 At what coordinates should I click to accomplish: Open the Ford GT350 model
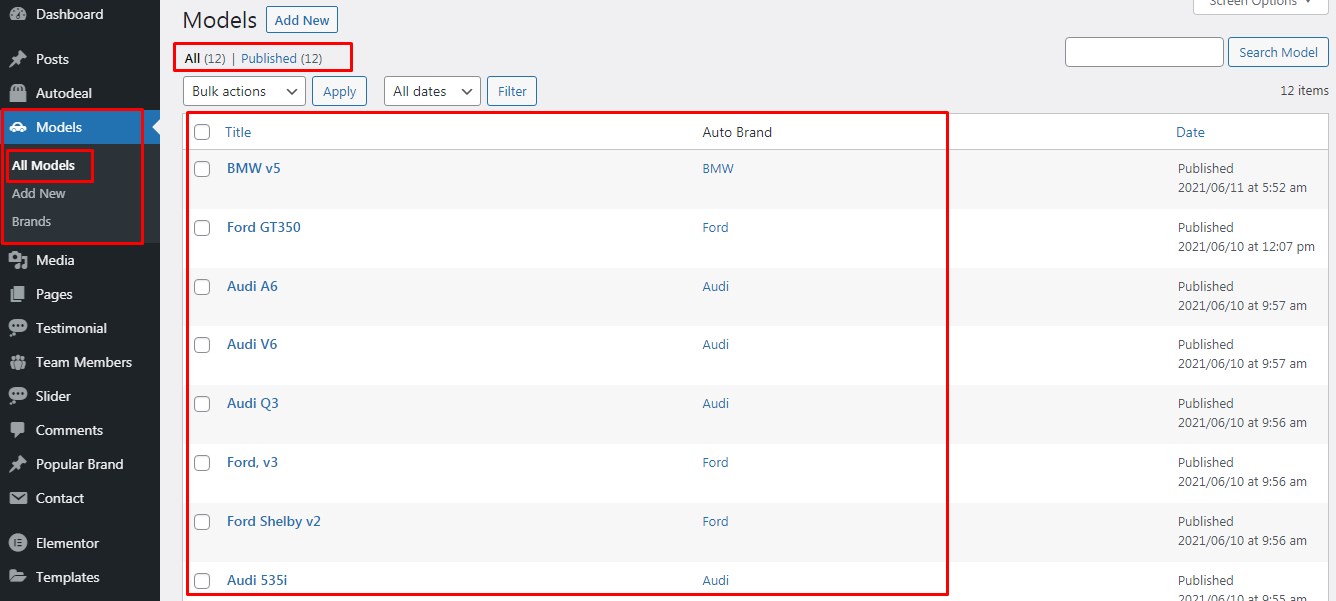[x=264, y=227]
